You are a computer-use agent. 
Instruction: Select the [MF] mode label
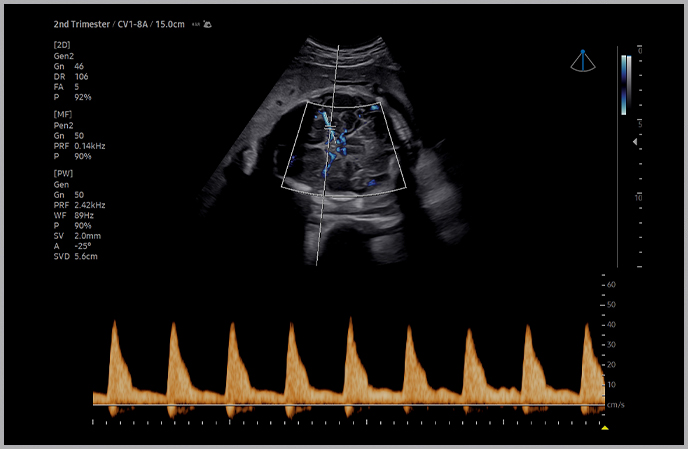(x=62, y=115)
